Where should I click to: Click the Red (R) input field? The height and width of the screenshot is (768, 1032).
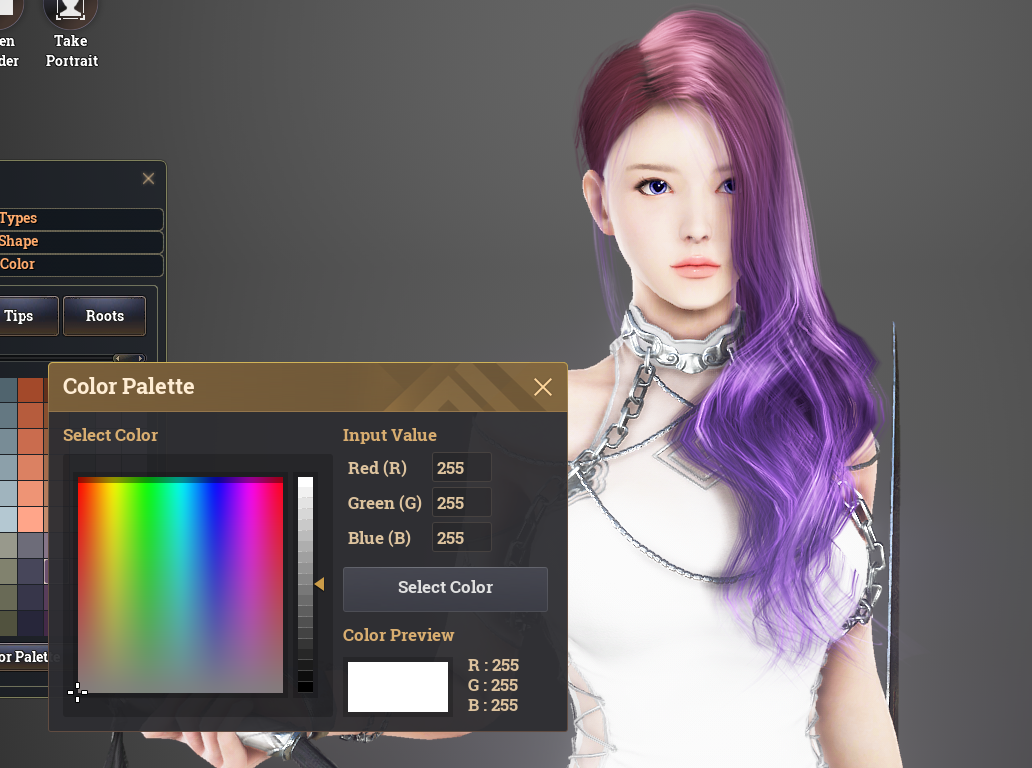(x=461, y=468)
